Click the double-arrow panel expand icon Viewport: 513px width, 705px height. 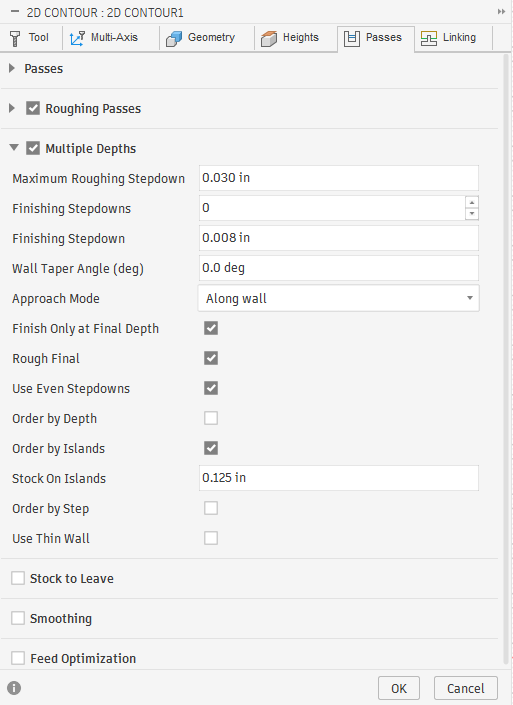pos(501,12)
